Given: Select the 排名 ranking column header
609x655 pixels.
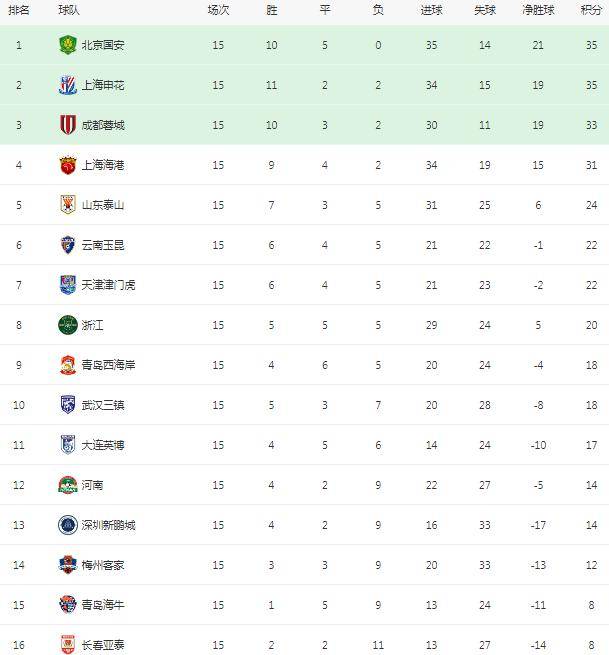Looking at the screenshot, I should point(19,10).
